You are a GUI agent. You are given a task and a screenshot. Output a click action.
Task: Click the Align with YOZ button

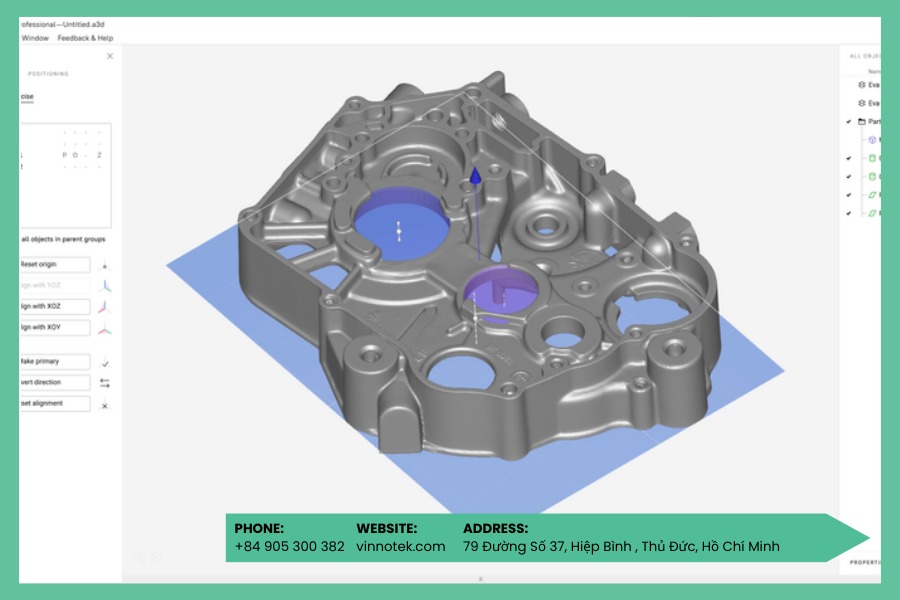pos(55,285)
